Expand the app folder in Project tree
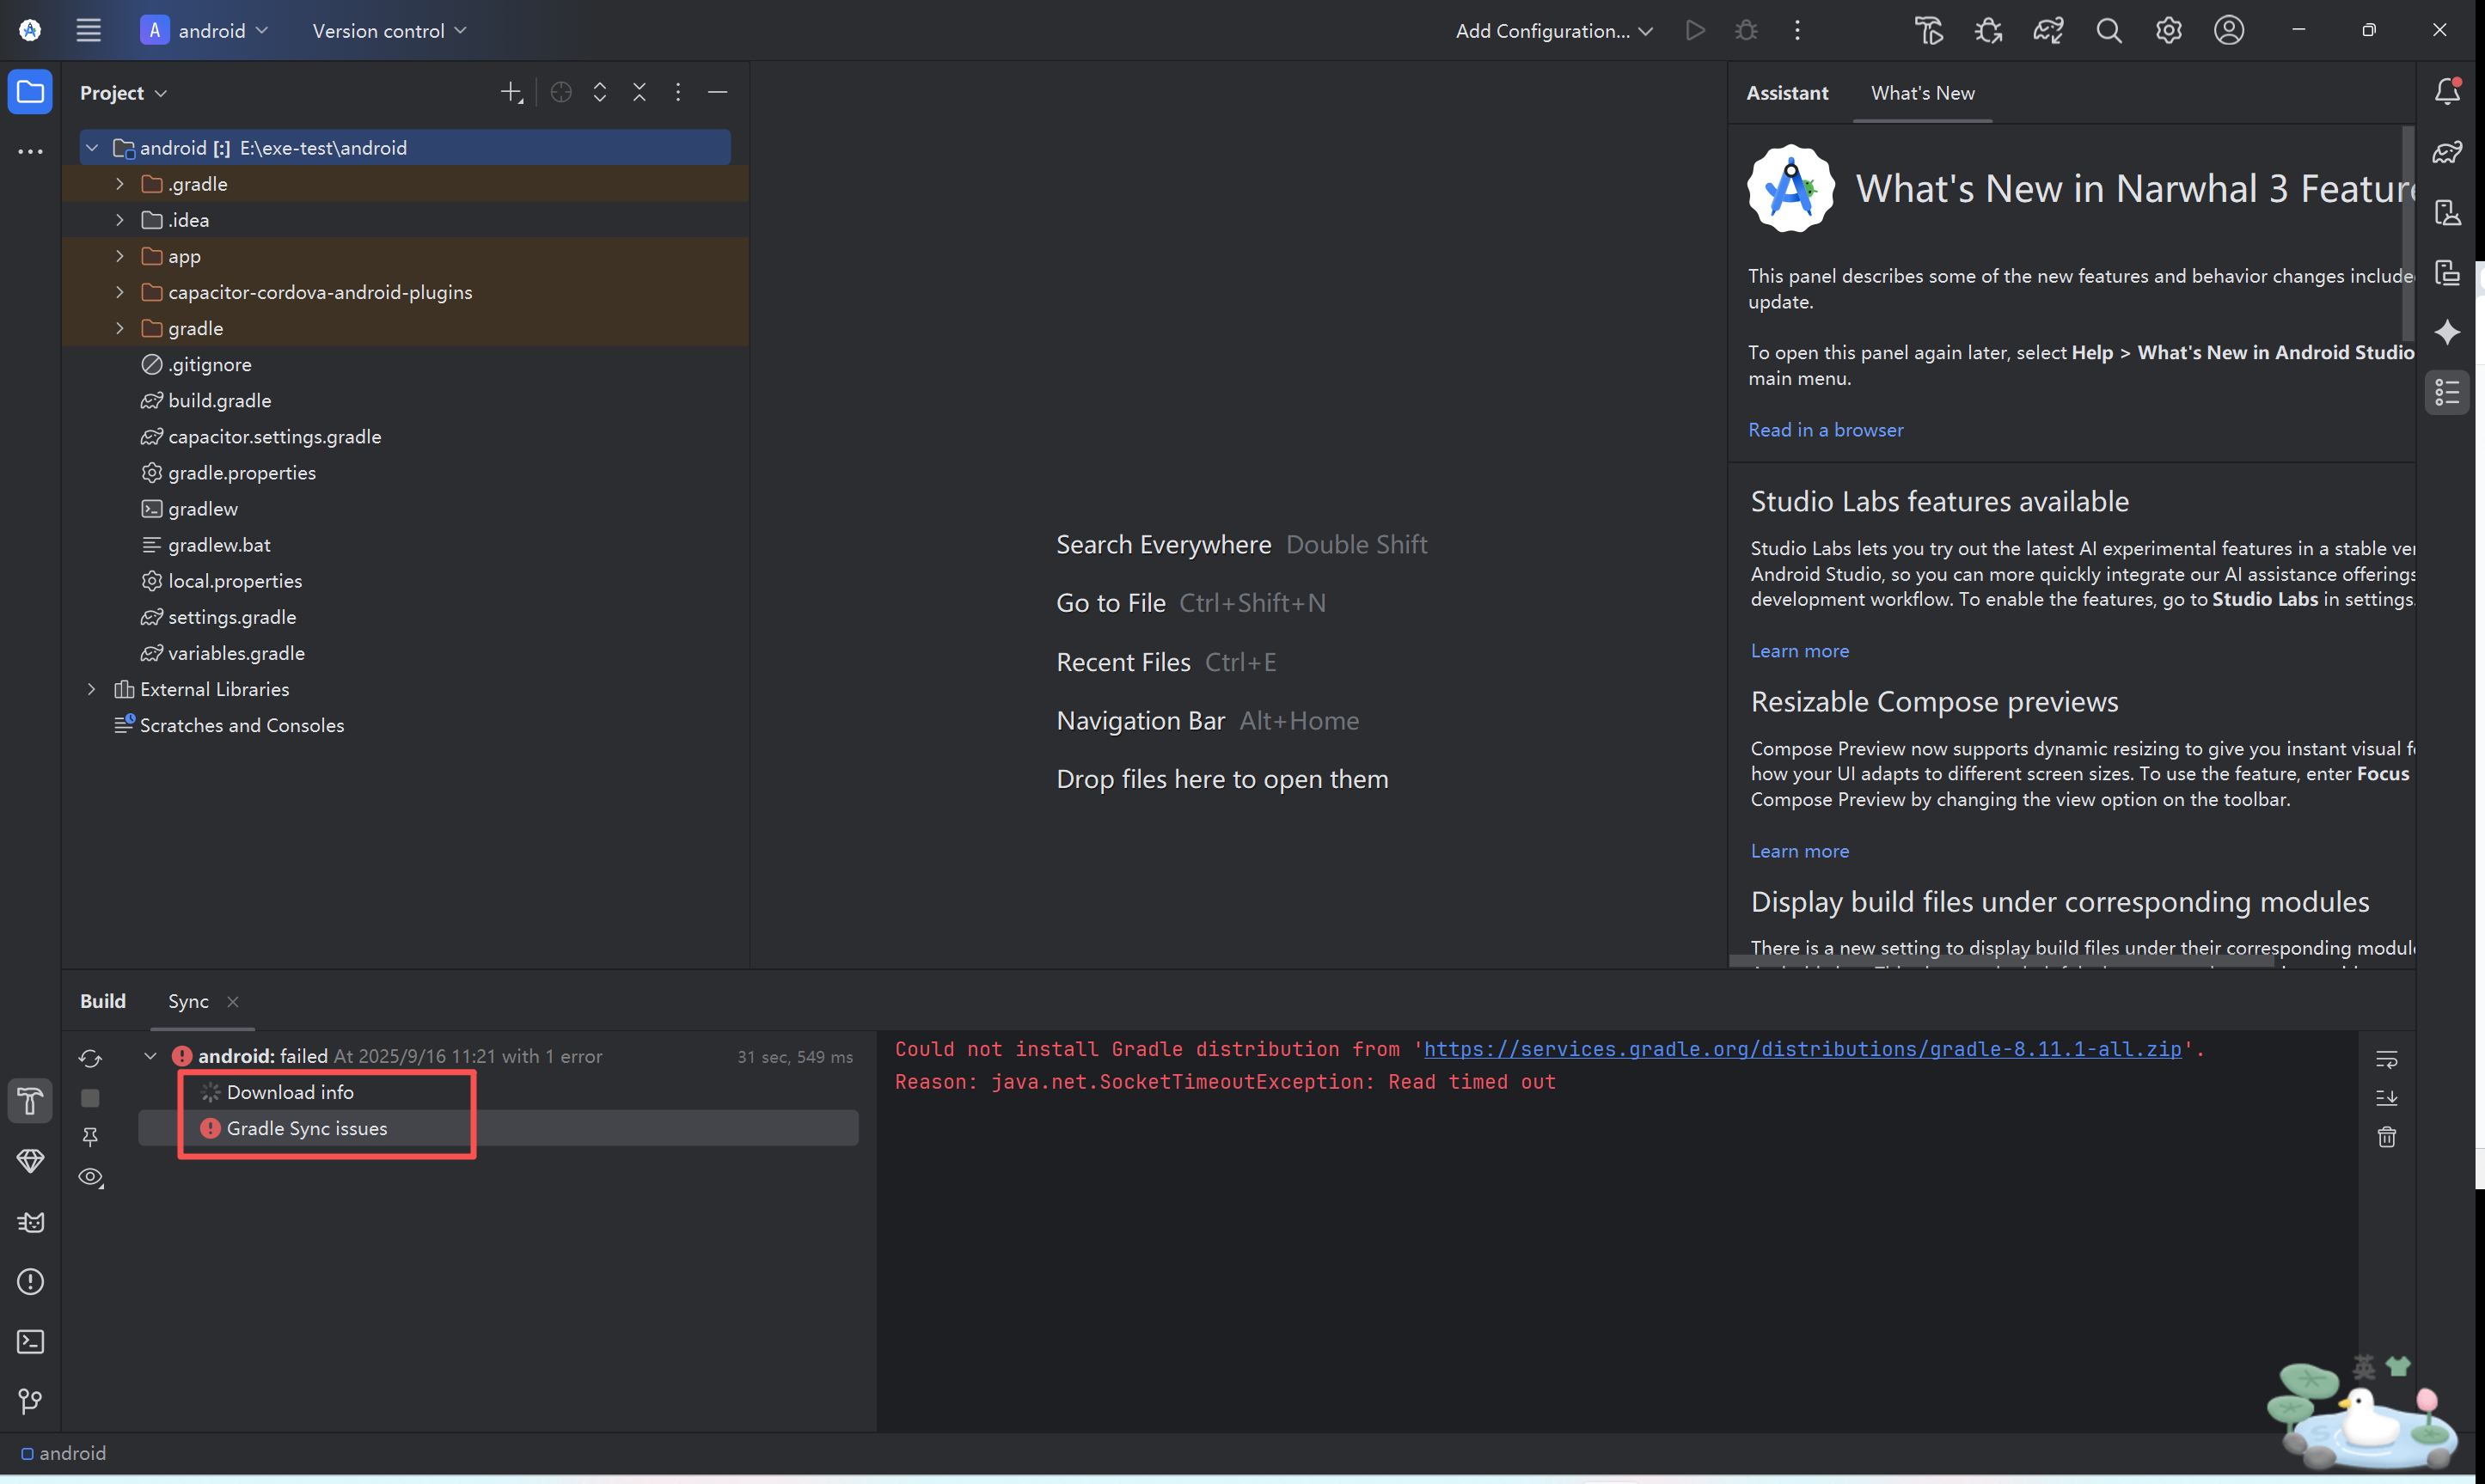 (x=119, y=256)
